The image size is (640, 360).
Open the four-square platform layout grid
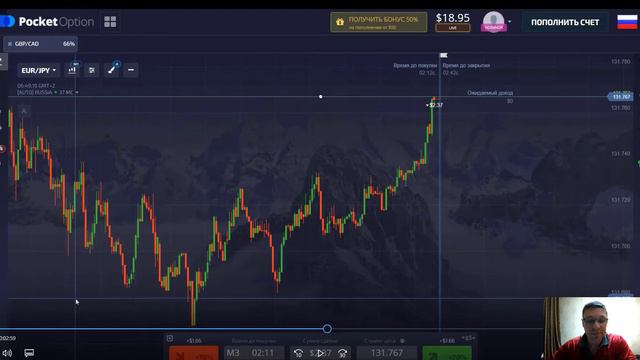110,22
